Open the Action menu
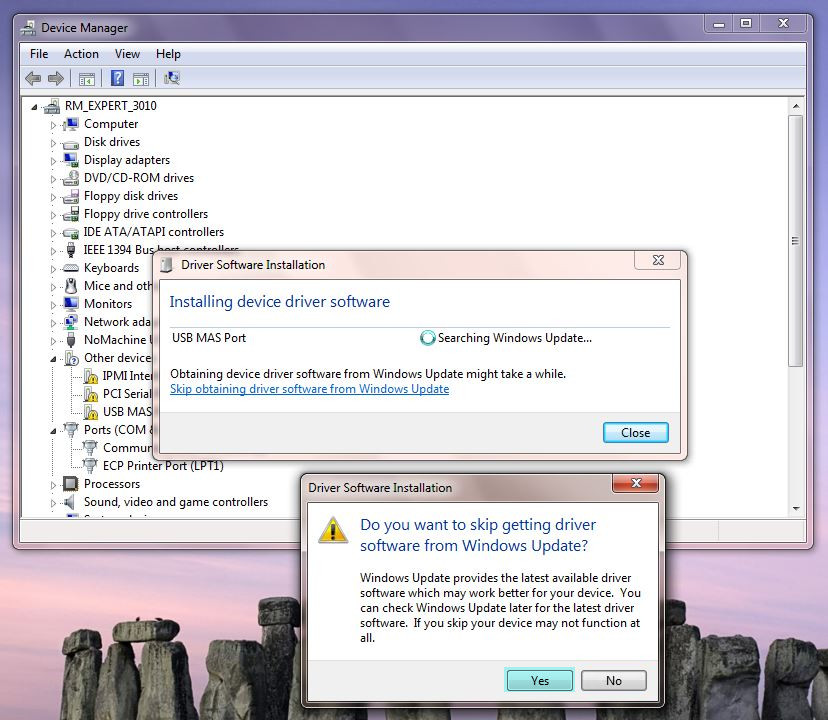Viewport: 828px width, 720px height. point(81,54)
